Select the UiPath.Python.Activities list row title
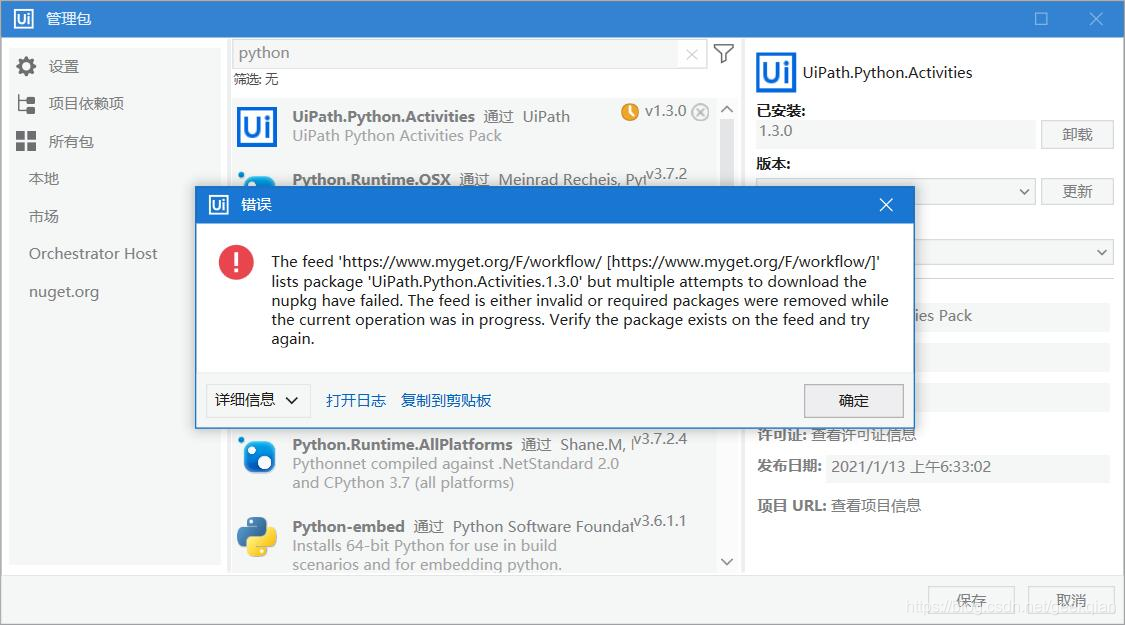 383,116
